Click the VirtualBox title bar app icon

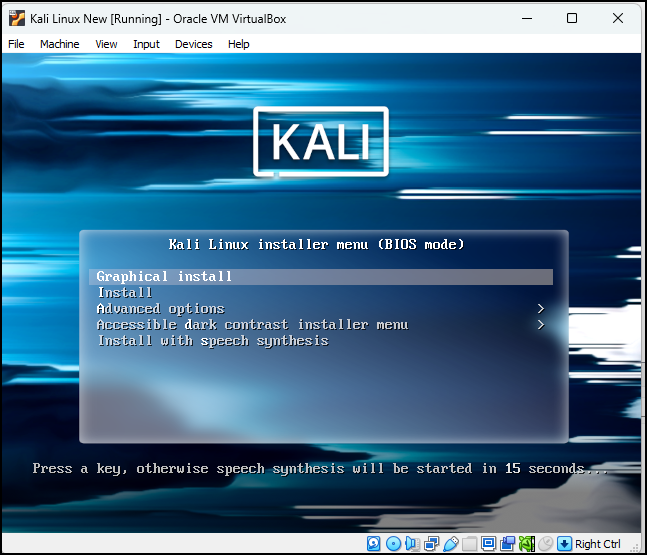click(x=17, y=19)
